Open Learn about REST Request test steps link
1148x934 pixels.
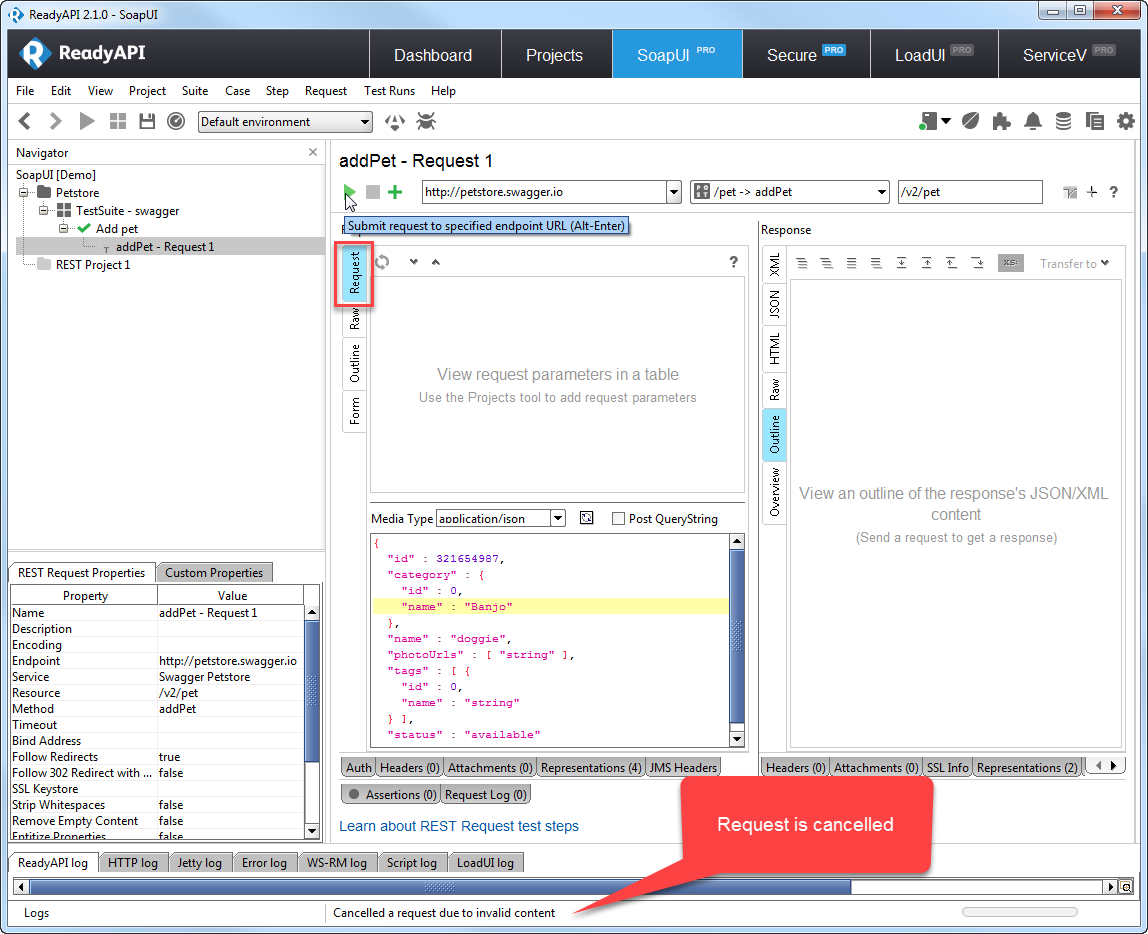pyautogui.click(x=459, y=826)
